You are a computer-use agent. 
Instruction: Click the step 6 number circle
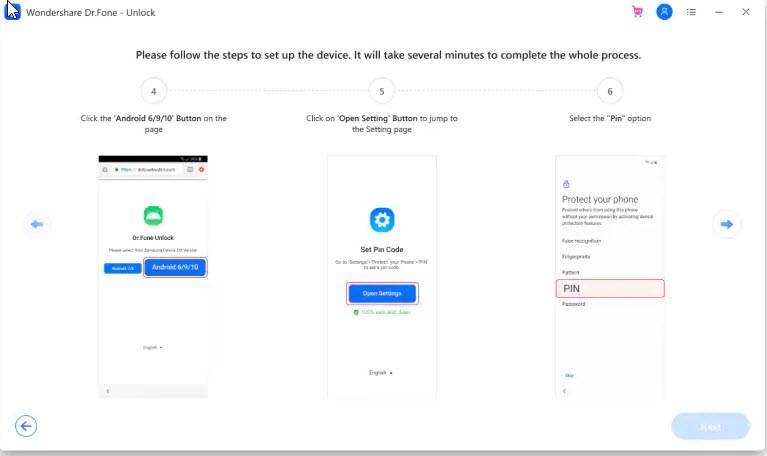610,91
